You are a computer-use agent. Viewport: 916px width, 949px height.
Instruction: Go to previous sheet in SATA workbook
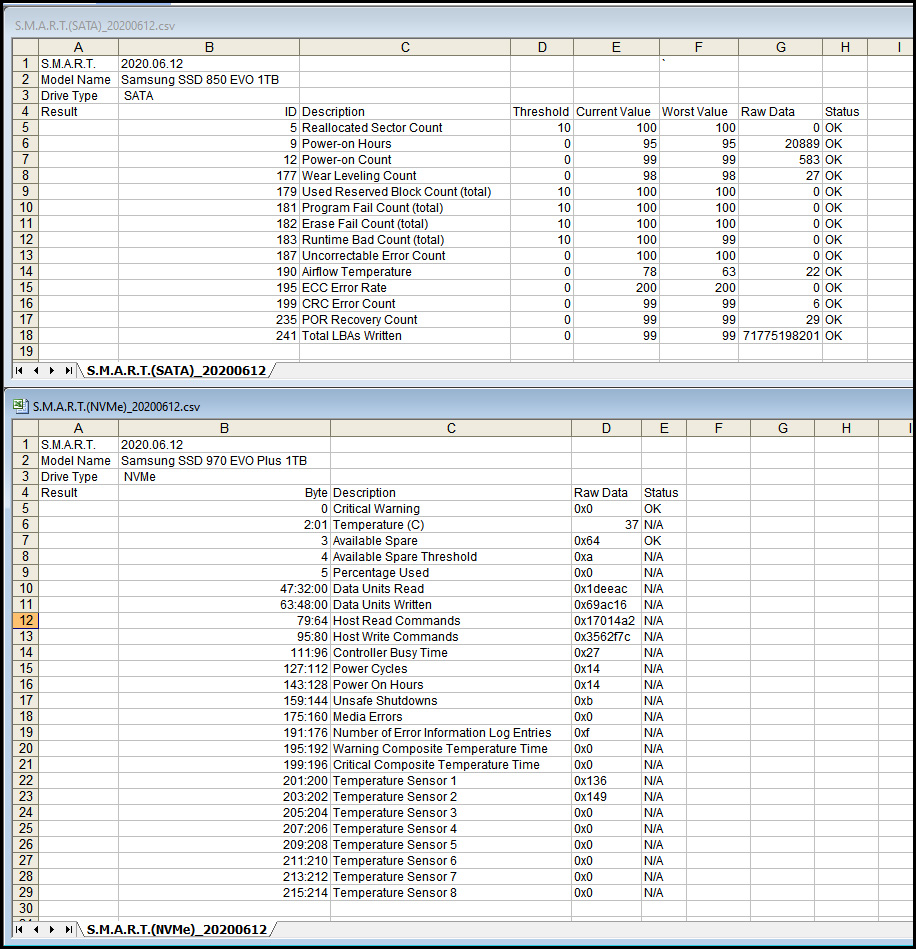pos(37,371)
